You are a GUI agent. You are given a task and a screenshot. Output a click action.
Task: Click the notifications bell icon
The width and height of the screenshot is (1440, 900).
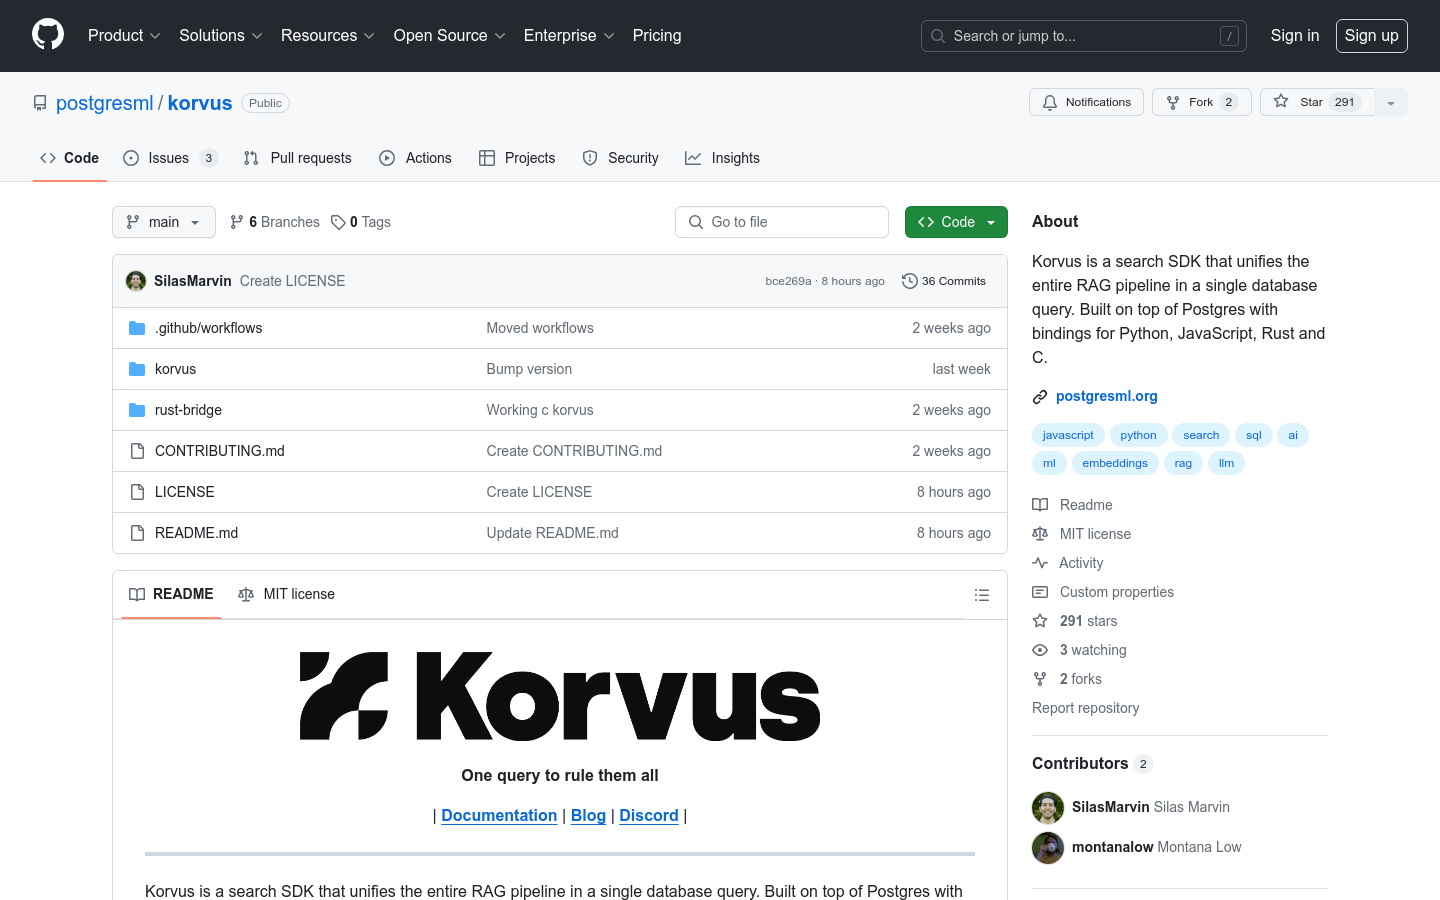tap(1050, 102)
